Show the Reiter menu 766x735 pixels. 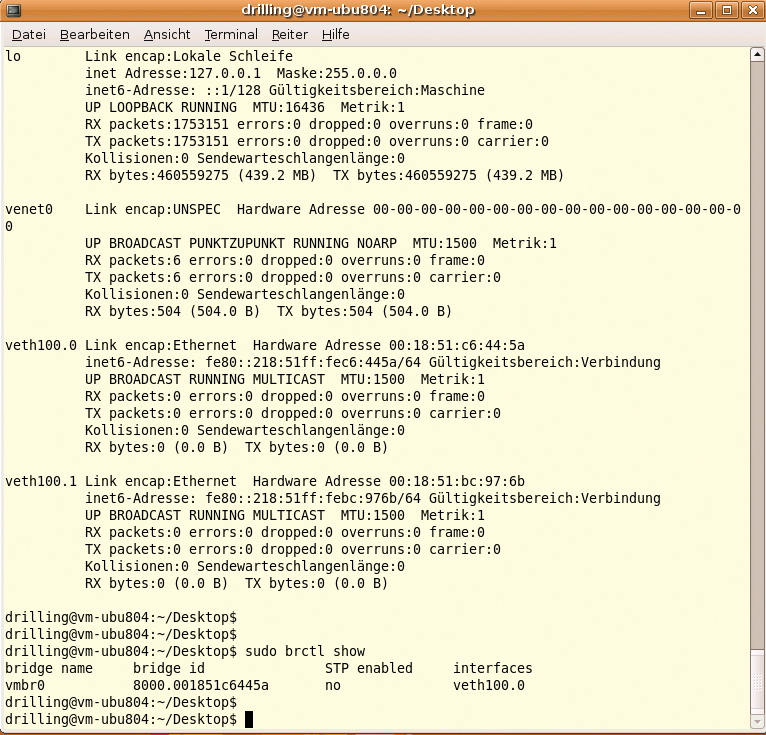click(290, 34)
